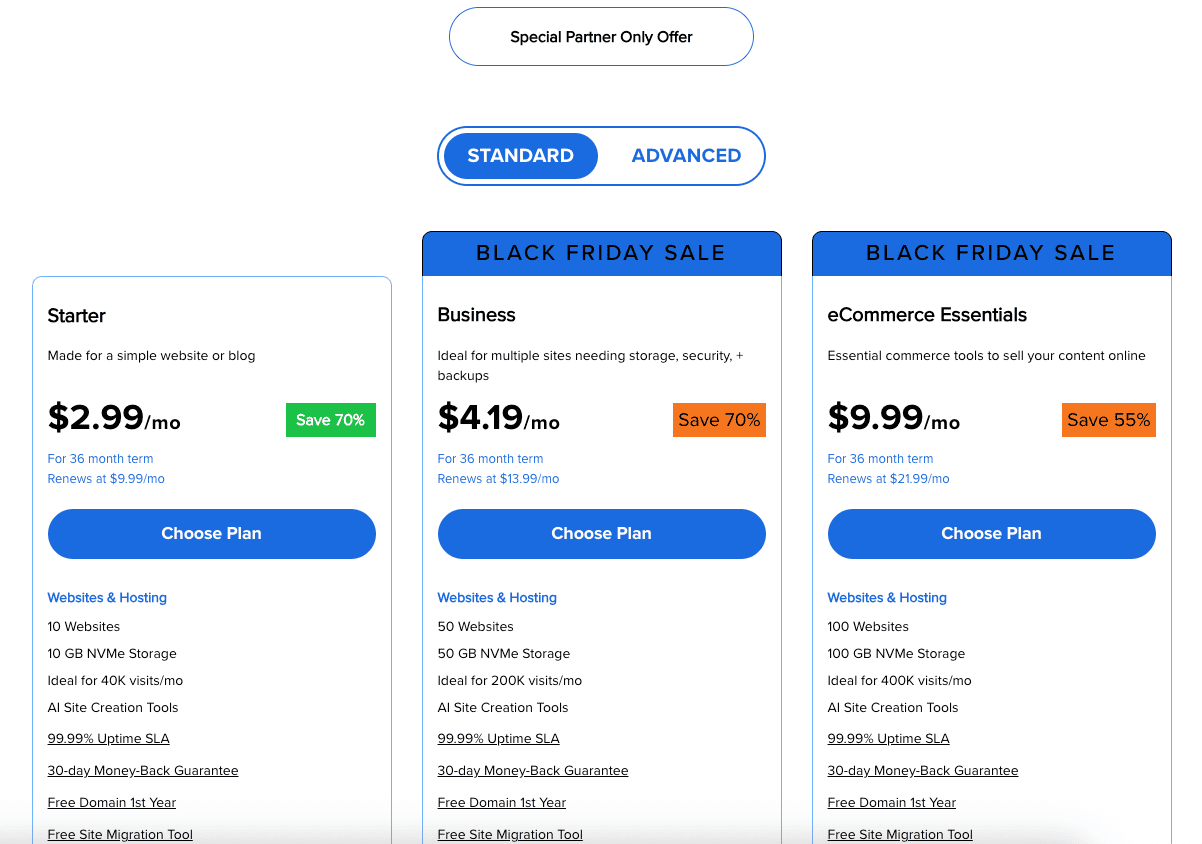
Task: Click the 100 GB NVMe Storage text
Action: [x=896, y=654]
